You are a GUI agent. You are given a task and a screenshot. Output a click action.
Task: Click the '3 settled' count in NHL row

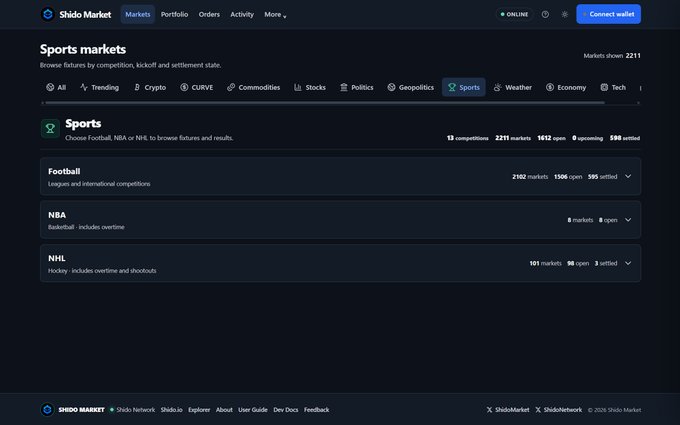point(605,263)
